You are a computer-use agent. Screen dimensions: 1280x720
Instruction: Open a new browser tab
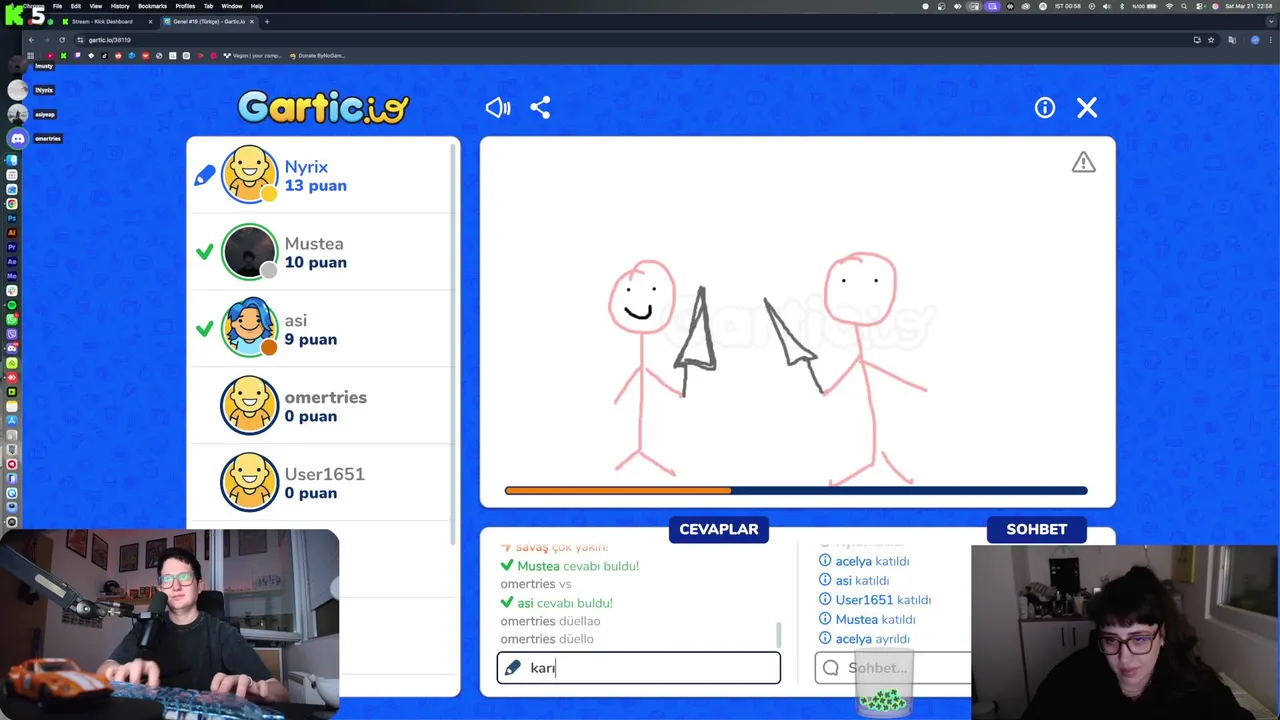[267, 21]
